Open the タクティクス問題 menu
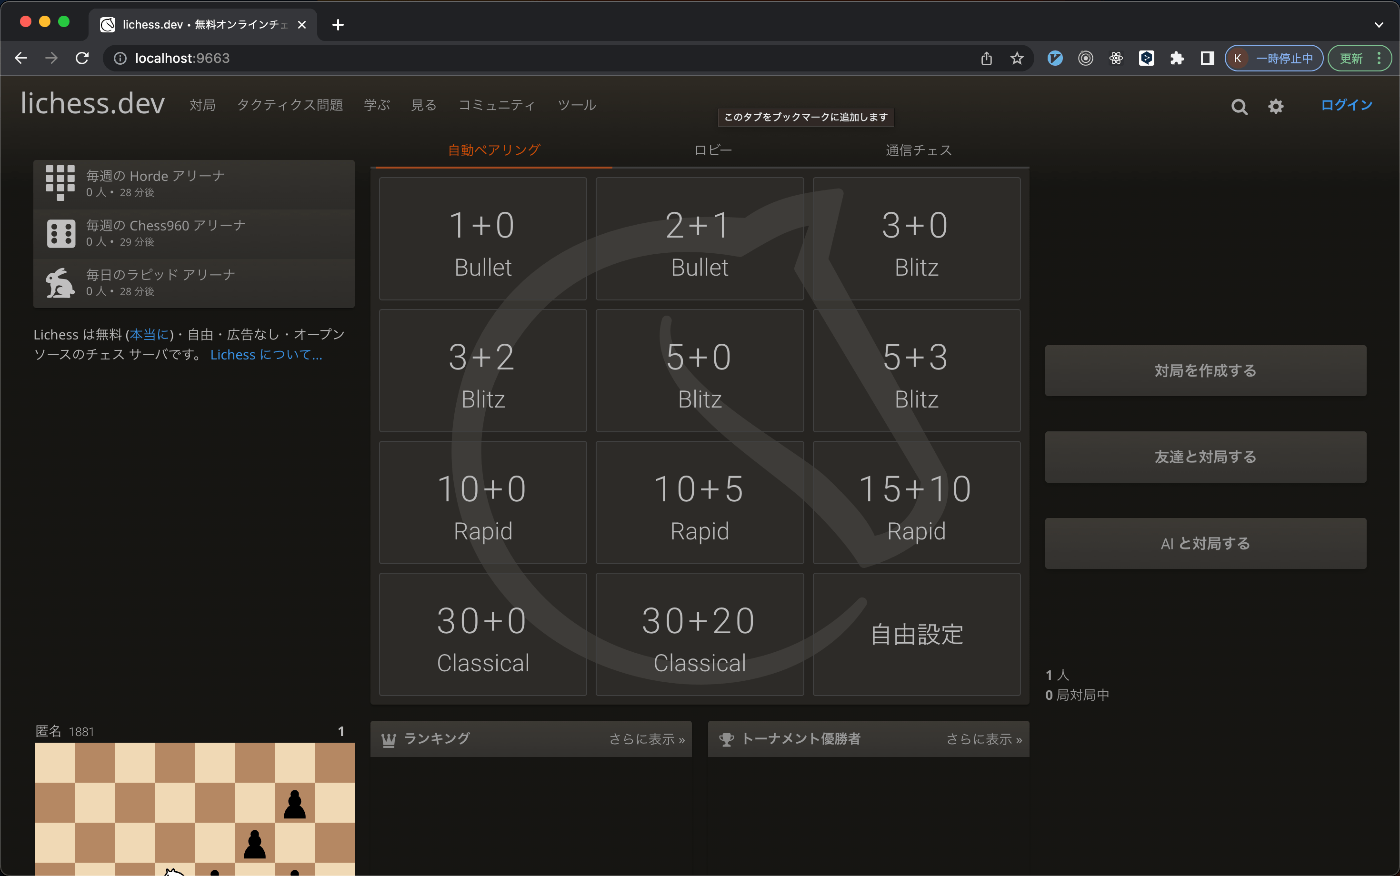The width and height of the screenshot is (1400, 876). click(290, 105)
